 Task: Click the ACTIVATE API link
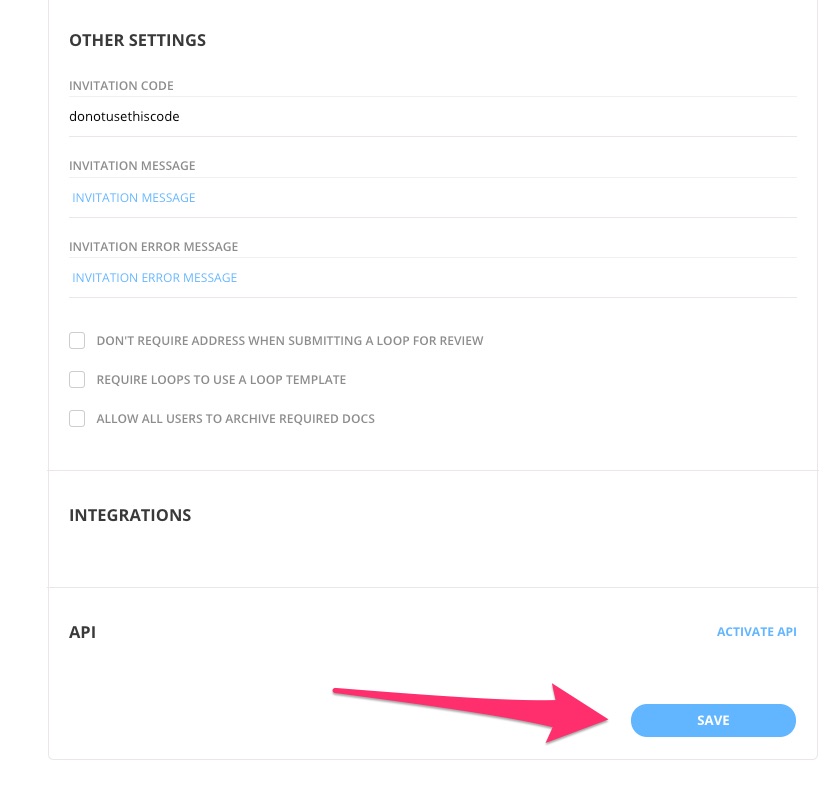pos(756,631)
